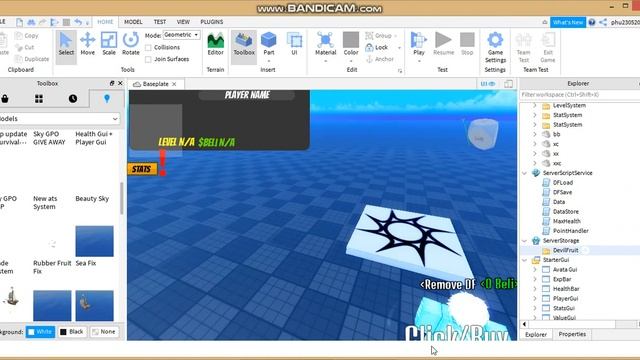Click the Copy button
Screen dimensions: 640x360
(x=27, y=36)
